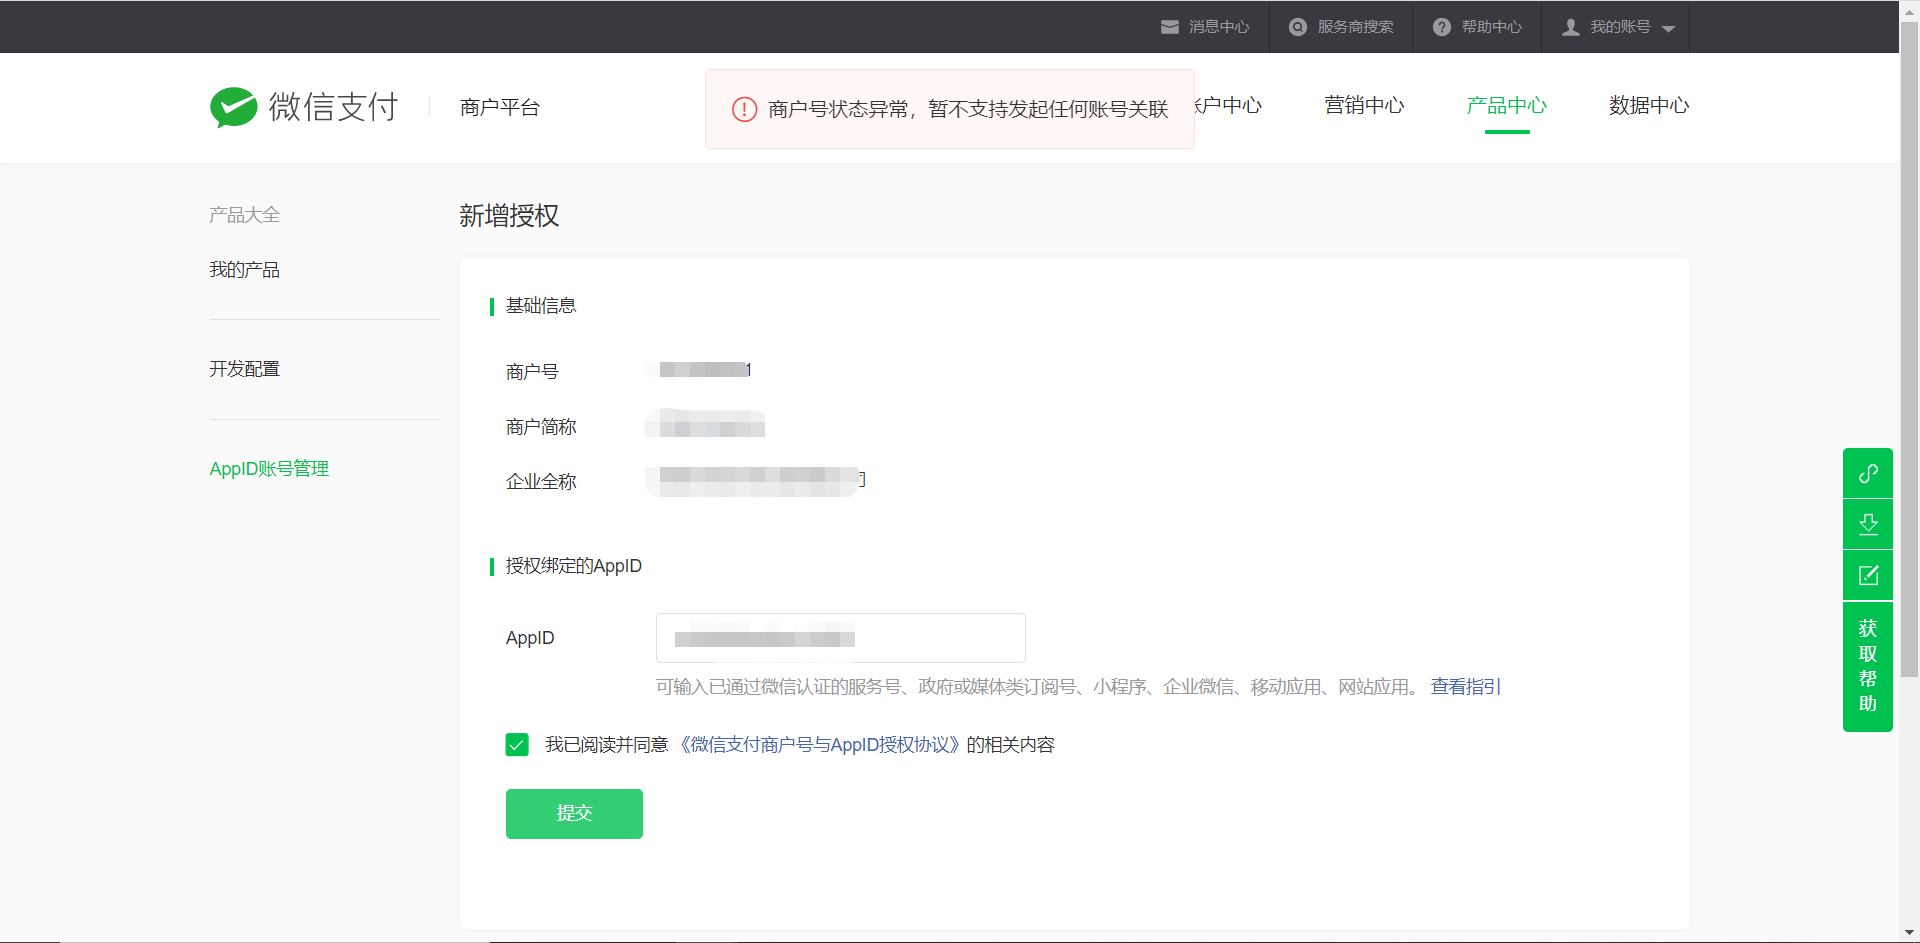Click the 帮助中心 link text
Screen dimensions: 1920x943
tap(1492, 27)
